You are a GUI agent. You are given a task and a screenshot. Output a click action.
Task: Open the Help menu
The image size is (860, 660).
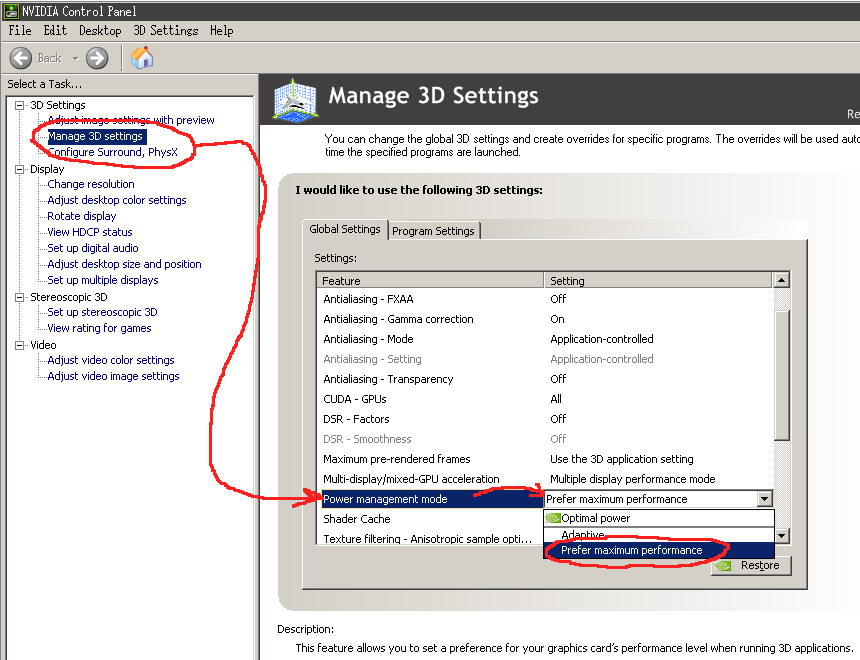pos(222,31)
